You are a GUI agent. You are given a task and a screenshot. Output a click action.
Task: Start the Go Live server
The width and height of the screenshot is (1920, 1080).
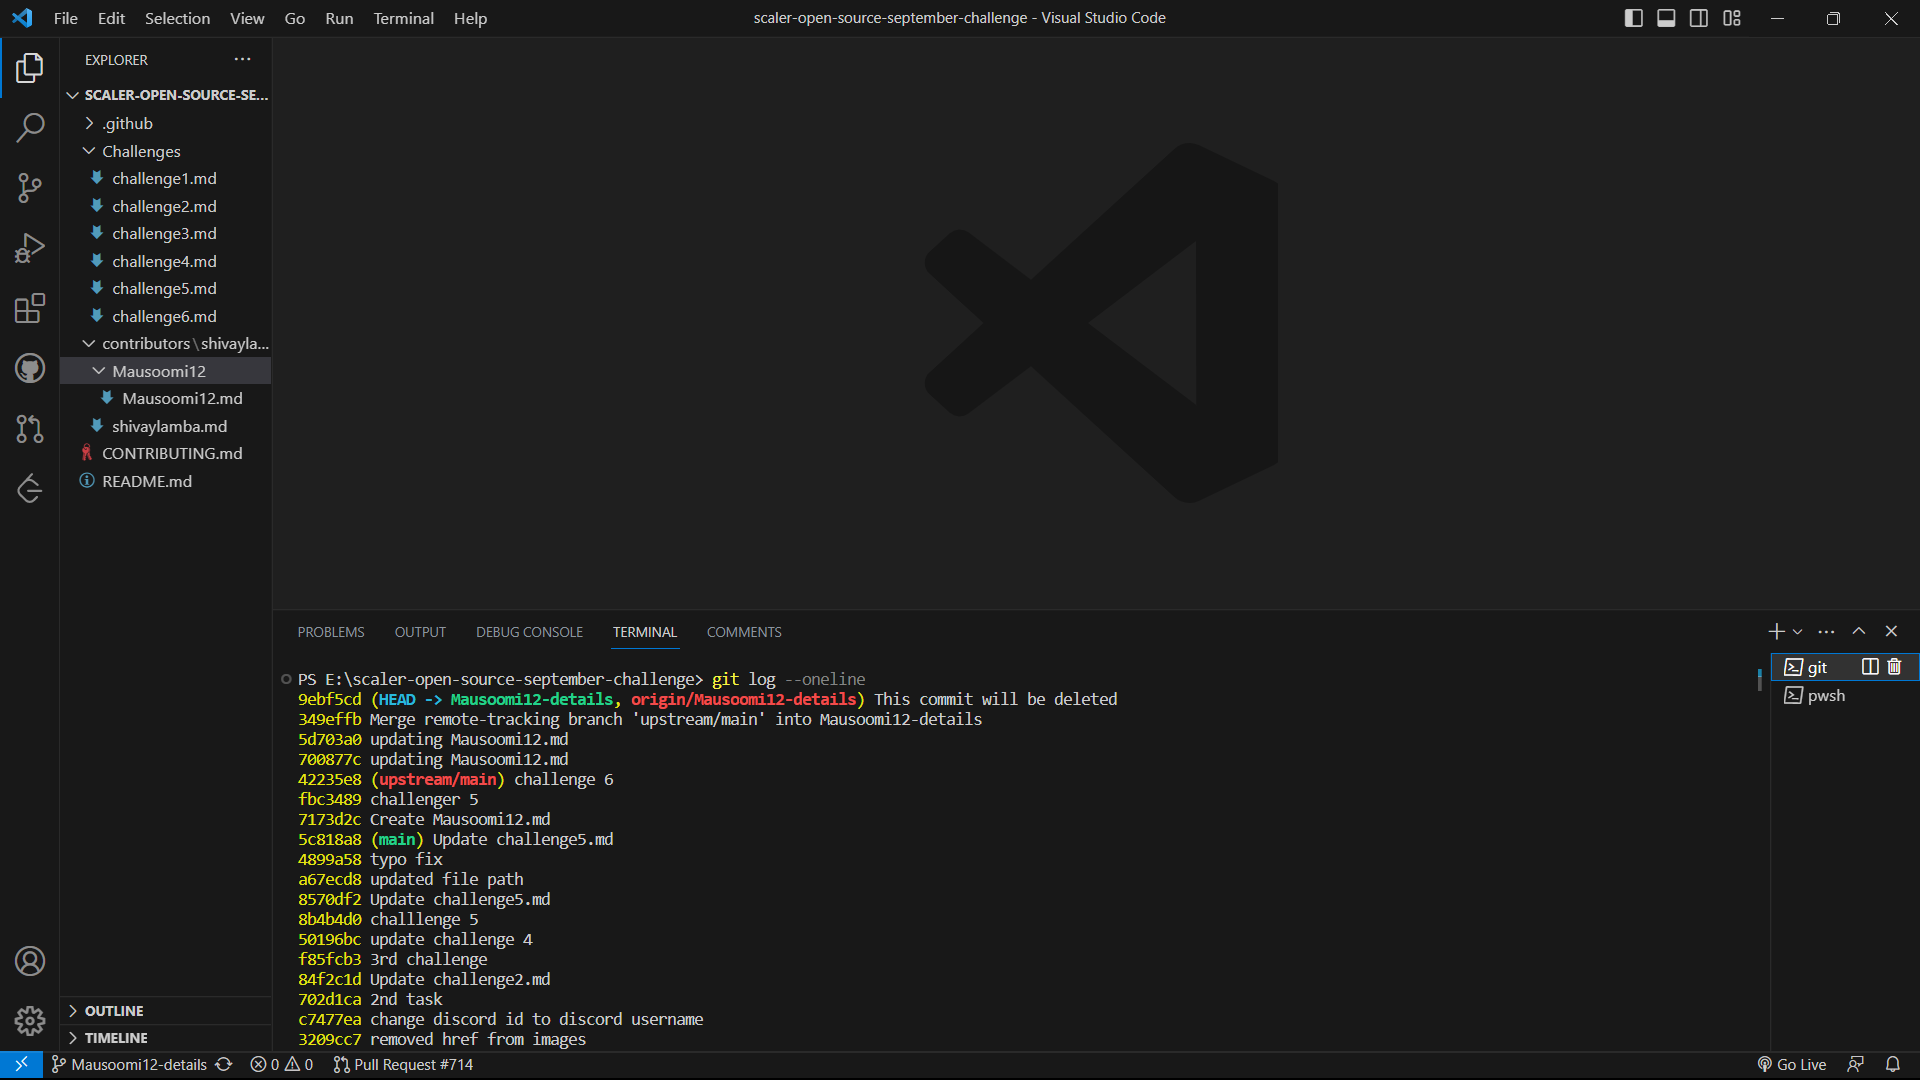(1791, 1064)
